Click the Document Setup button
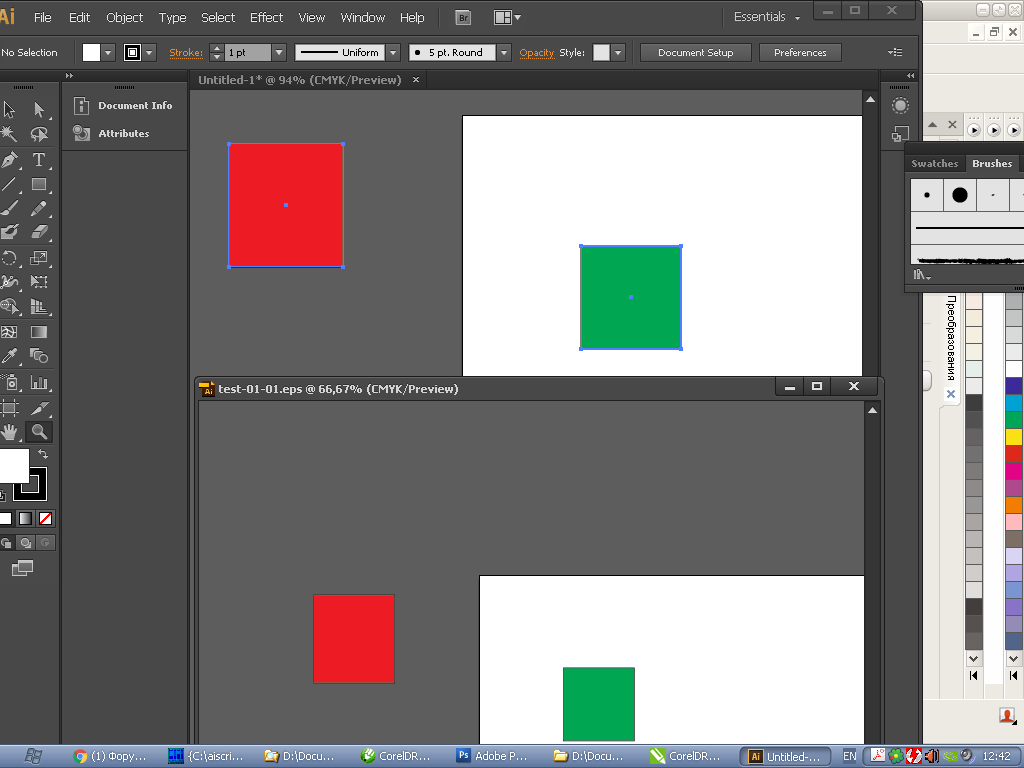 point(695,53)
